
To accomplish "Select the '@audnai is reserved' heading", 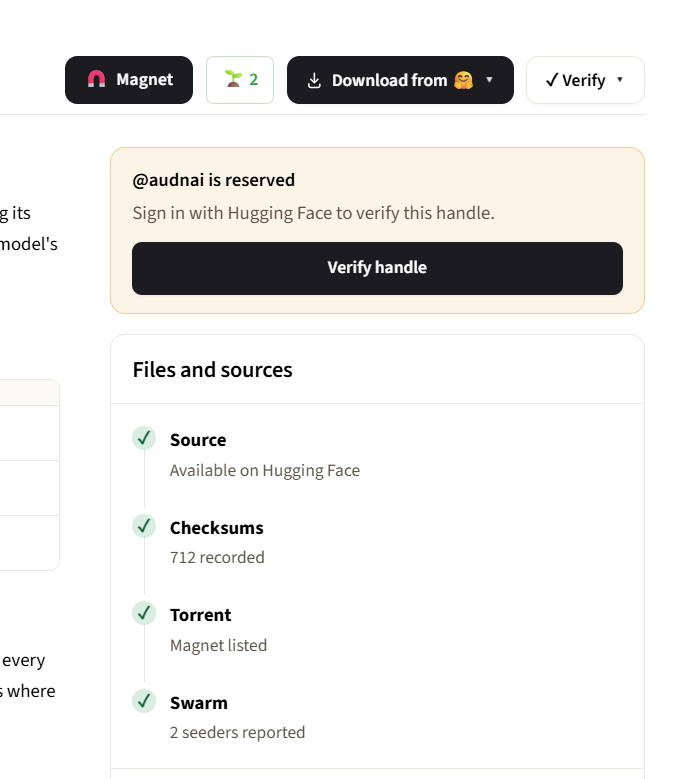I will [214, 180].
